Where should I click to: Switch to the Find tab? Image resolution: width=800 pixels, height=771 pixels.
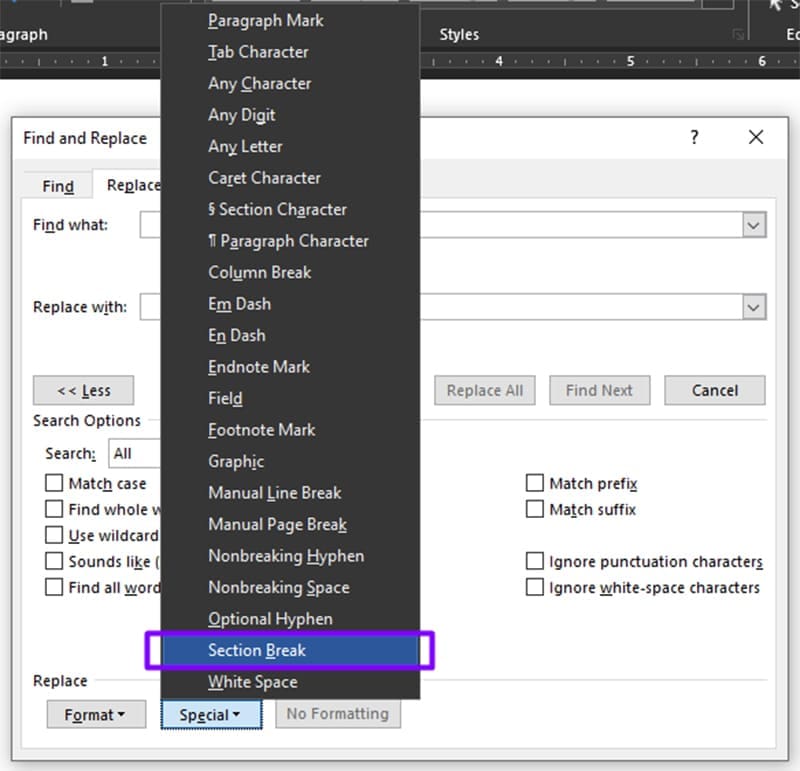[56, 186]
